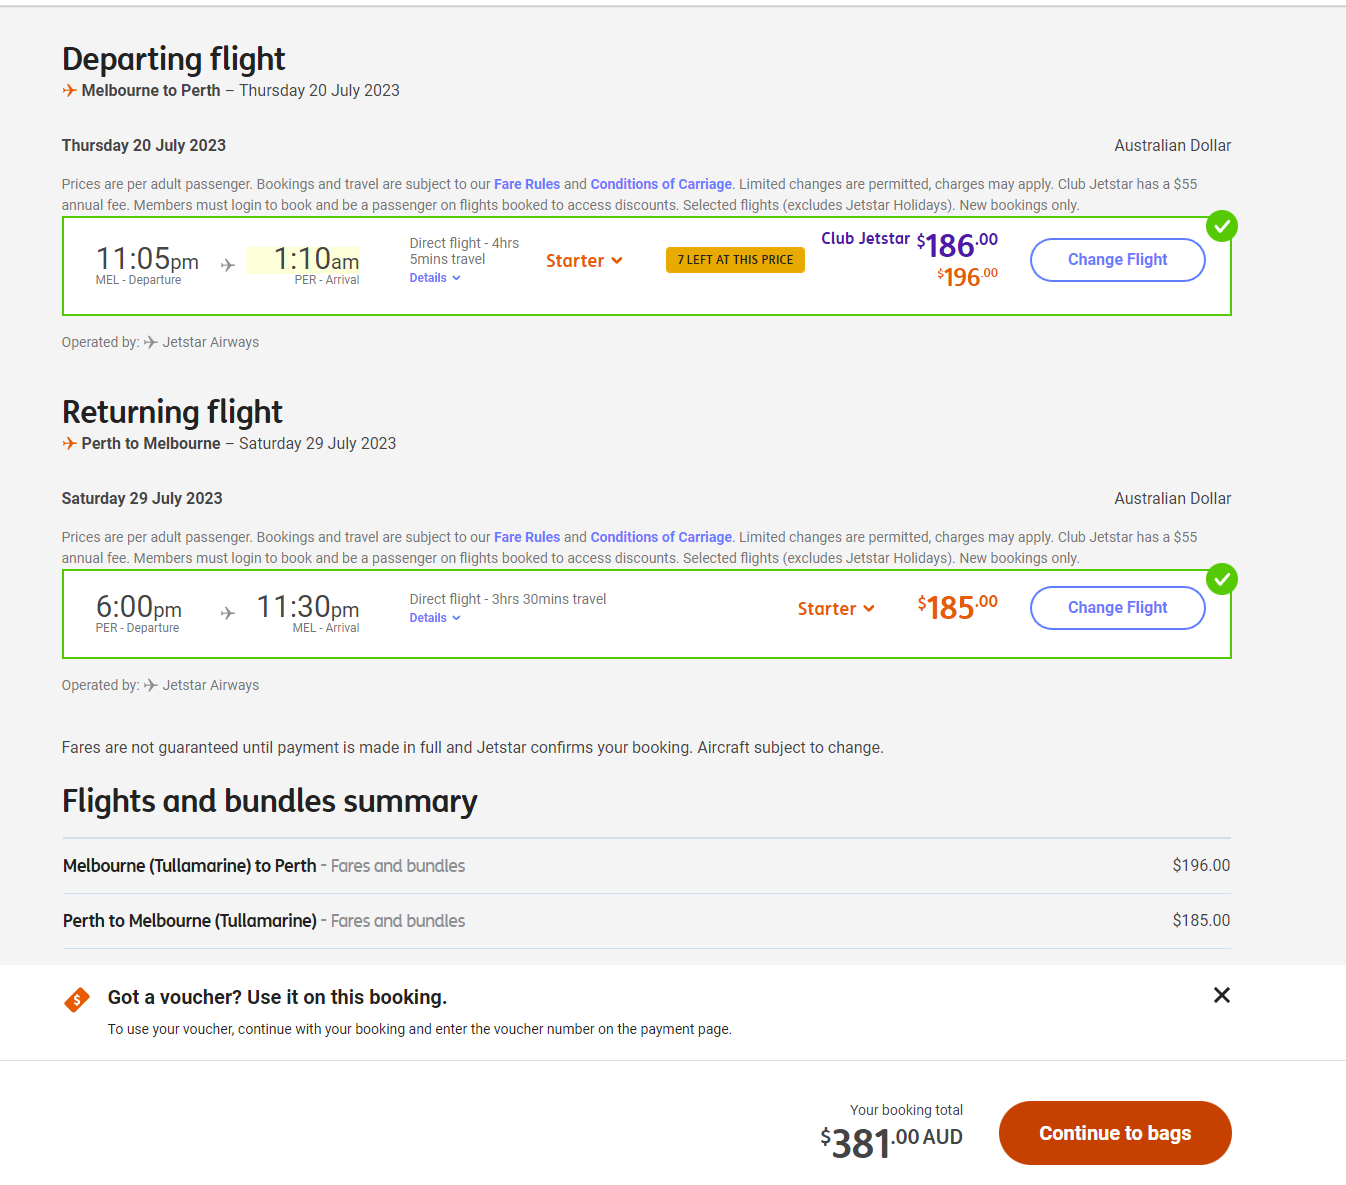Viewport: 1346px width, 1185px height.
Task: Open Fare Rules link in departing flight notice
Action: tap(527, 184)
